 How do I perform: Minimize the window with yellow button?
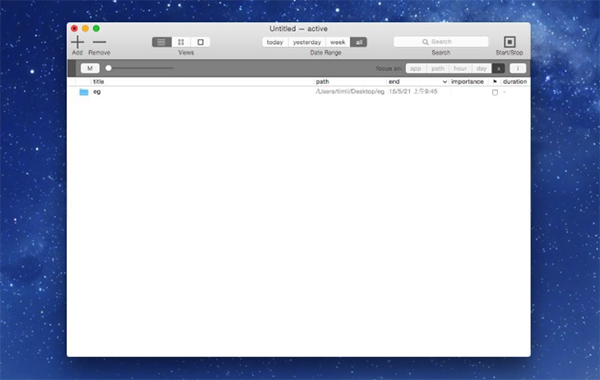tap(85, 28)
